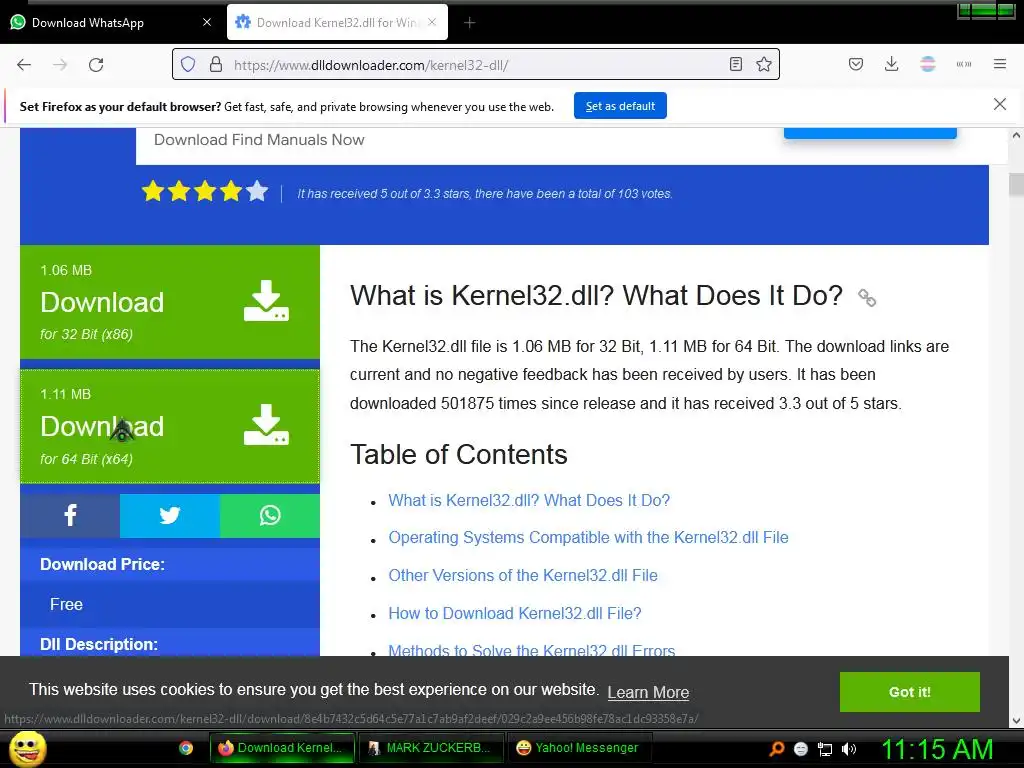1024x768 pixels.
Task: Open the network tray icon
Action: [x=825, y=749]
